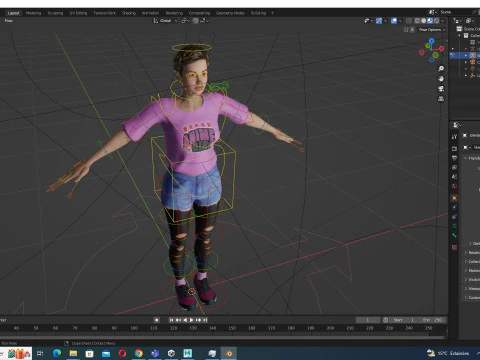Jump to the end frame in timeline
The image size is (480, 360).
[205, 320]
